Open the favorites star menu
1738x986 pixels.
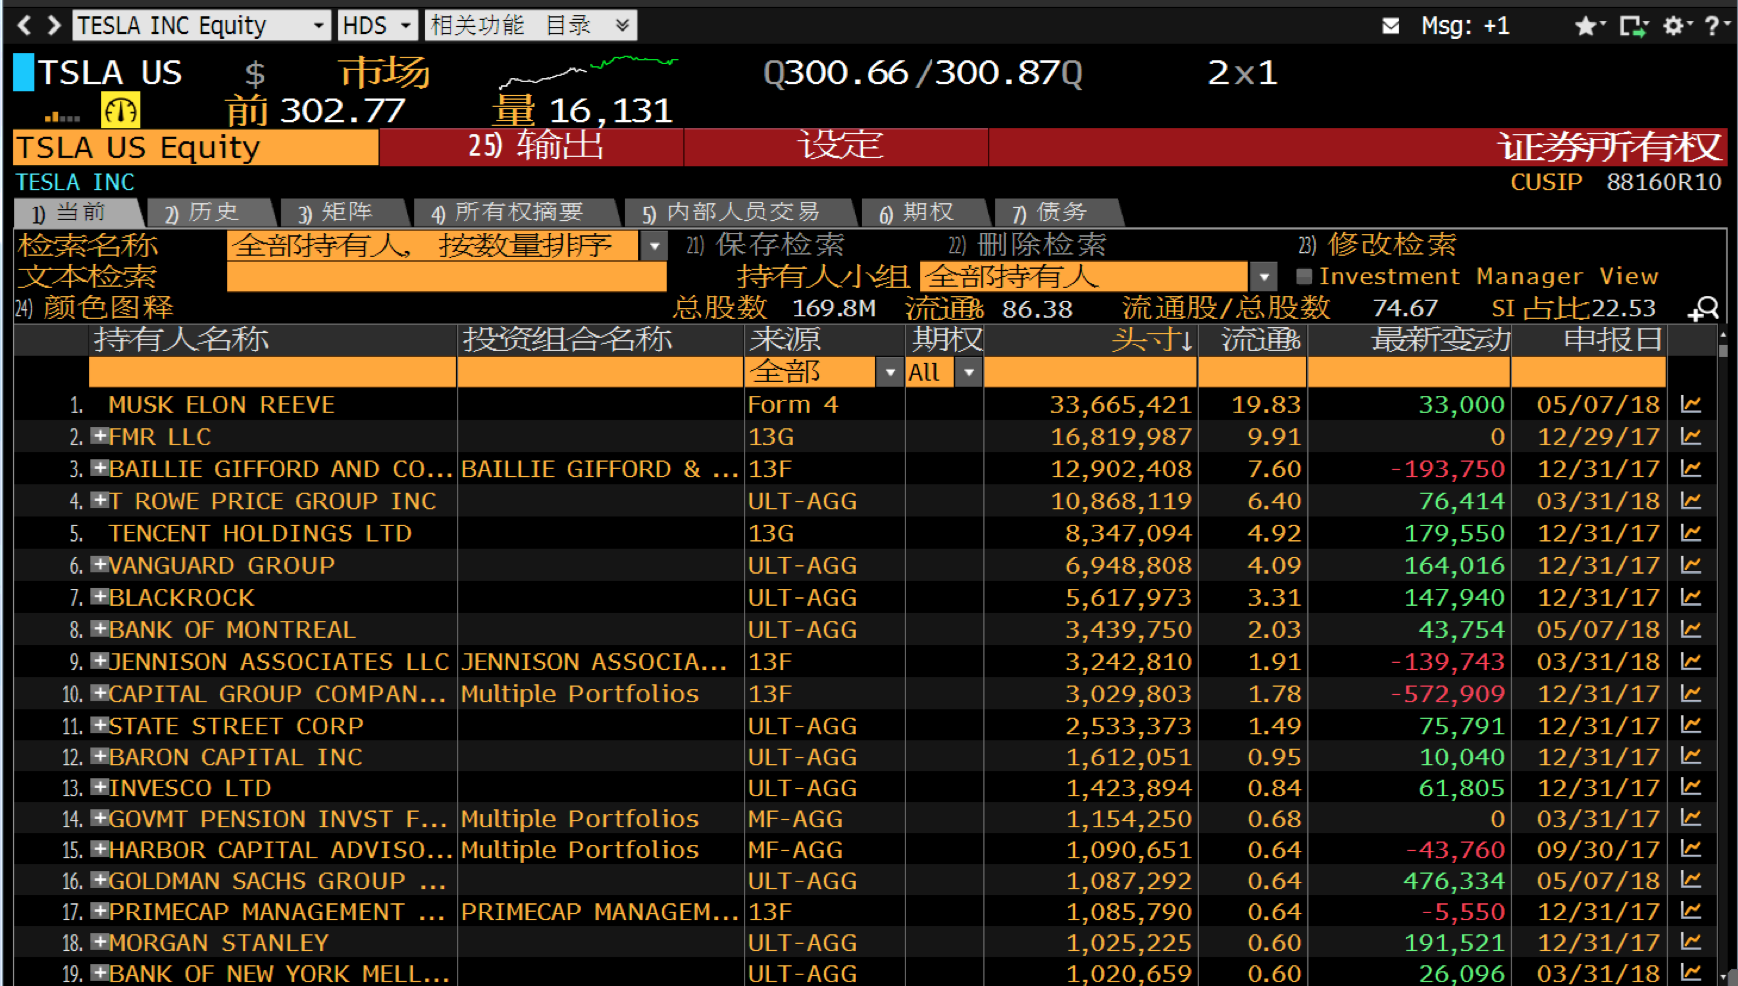point(1589,26)
